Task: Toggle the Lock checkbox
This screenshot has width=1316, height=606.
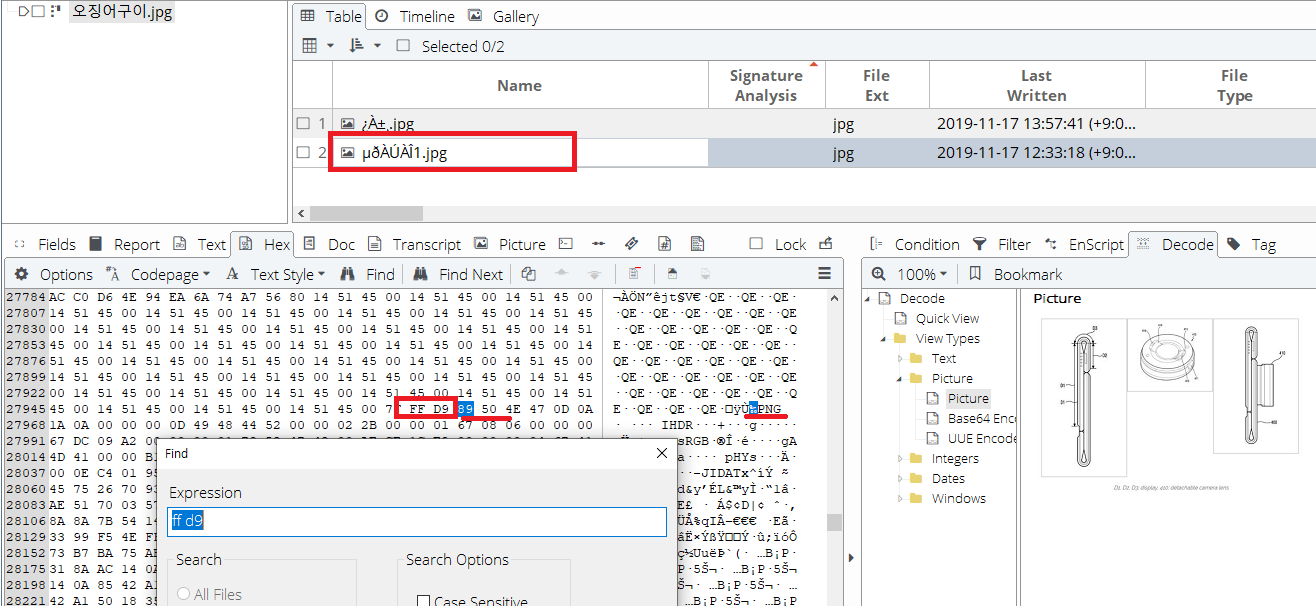Action: (x=756, y=244)
